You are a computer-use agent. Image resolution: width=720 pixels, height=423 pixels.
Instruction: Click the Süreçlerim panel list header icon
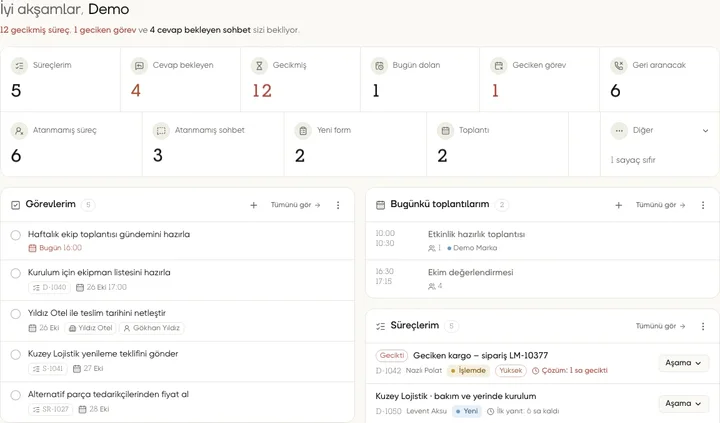(381, 326)
